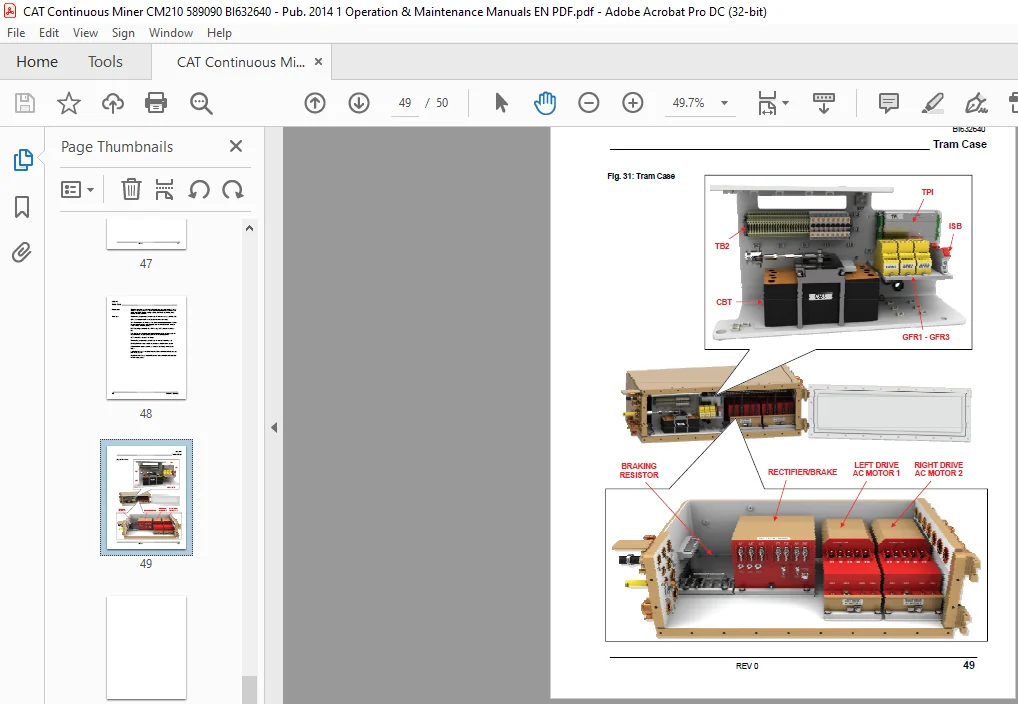Expand the zoom level dropdown
This screenshot has height=704, width=1018.
pyautogui.click(x=725, y=103)
